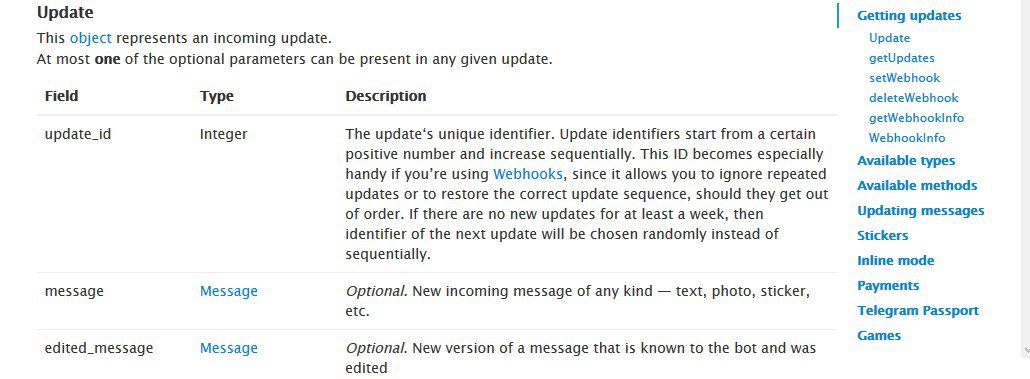
Task: Open Payments section in sidebar
Action: (x=887, y=286)
